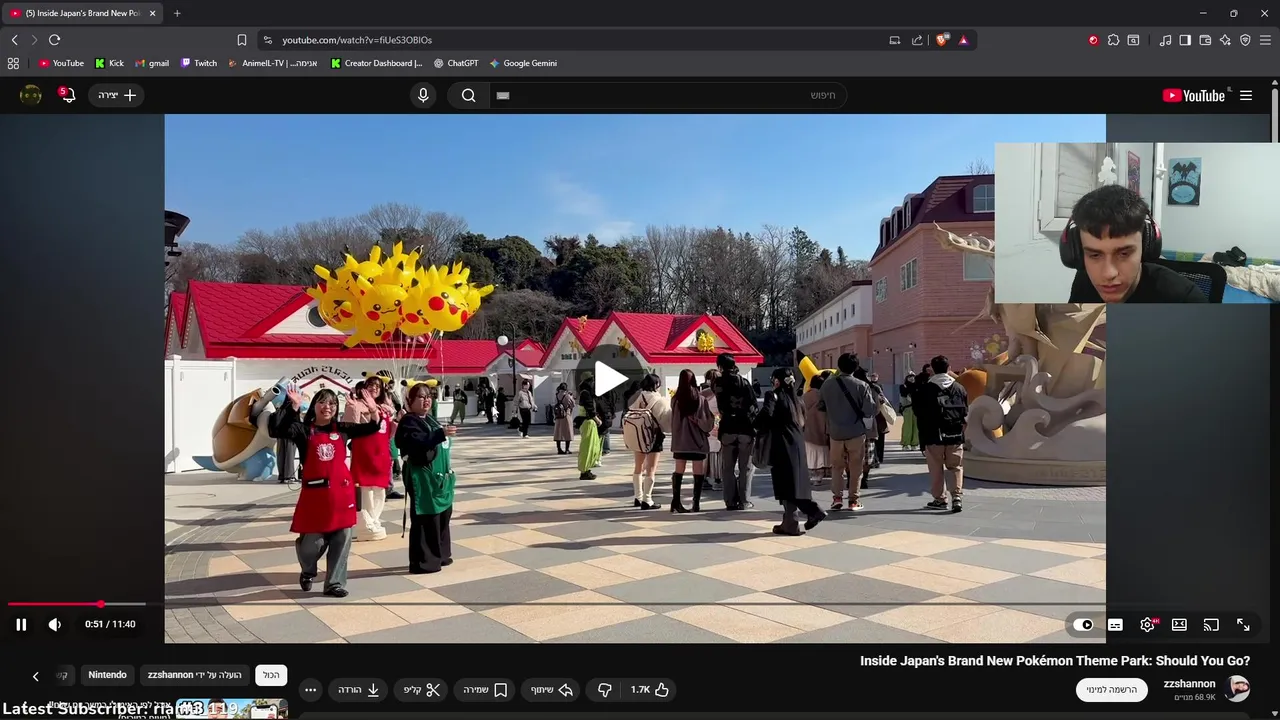The width and height of the screenshot is (1280, 720).
Task: Select the Nintendo filter chip
Action: 107,675
